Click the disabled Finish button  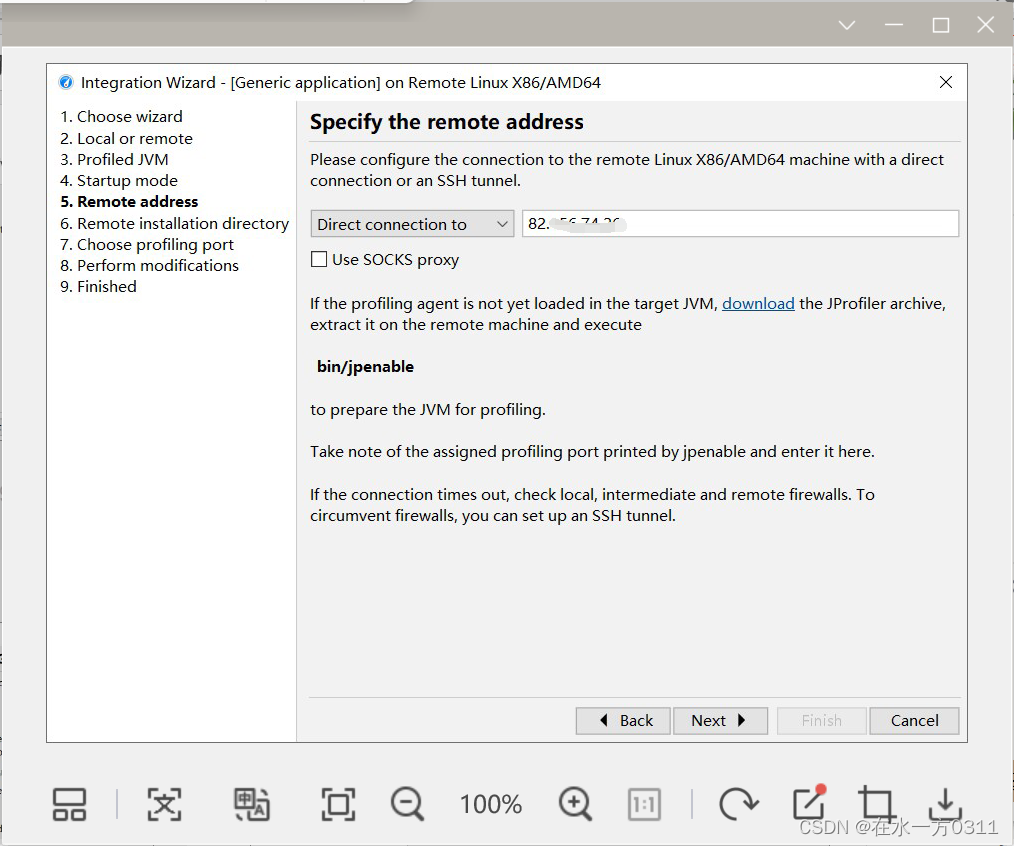[x=821, y=721]
